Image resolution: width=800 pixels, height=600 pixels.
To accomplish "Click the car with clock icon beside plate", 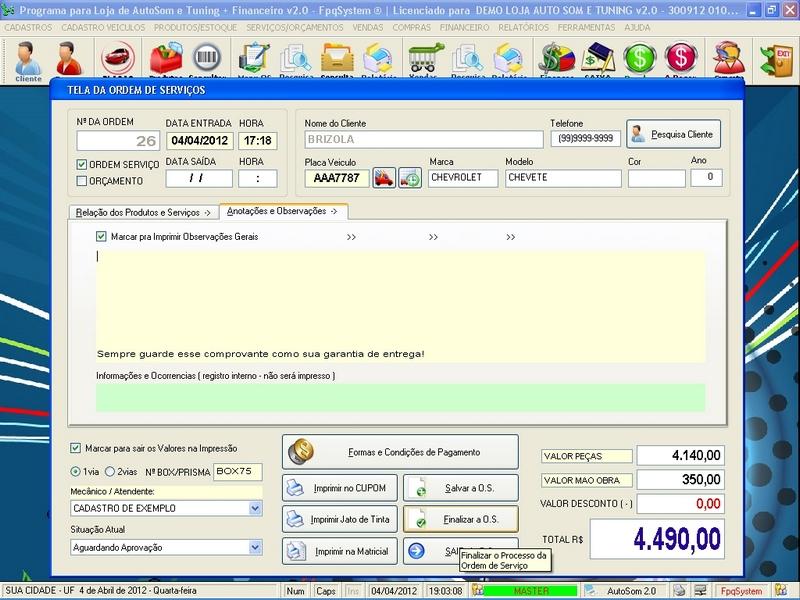I will 410,178.
